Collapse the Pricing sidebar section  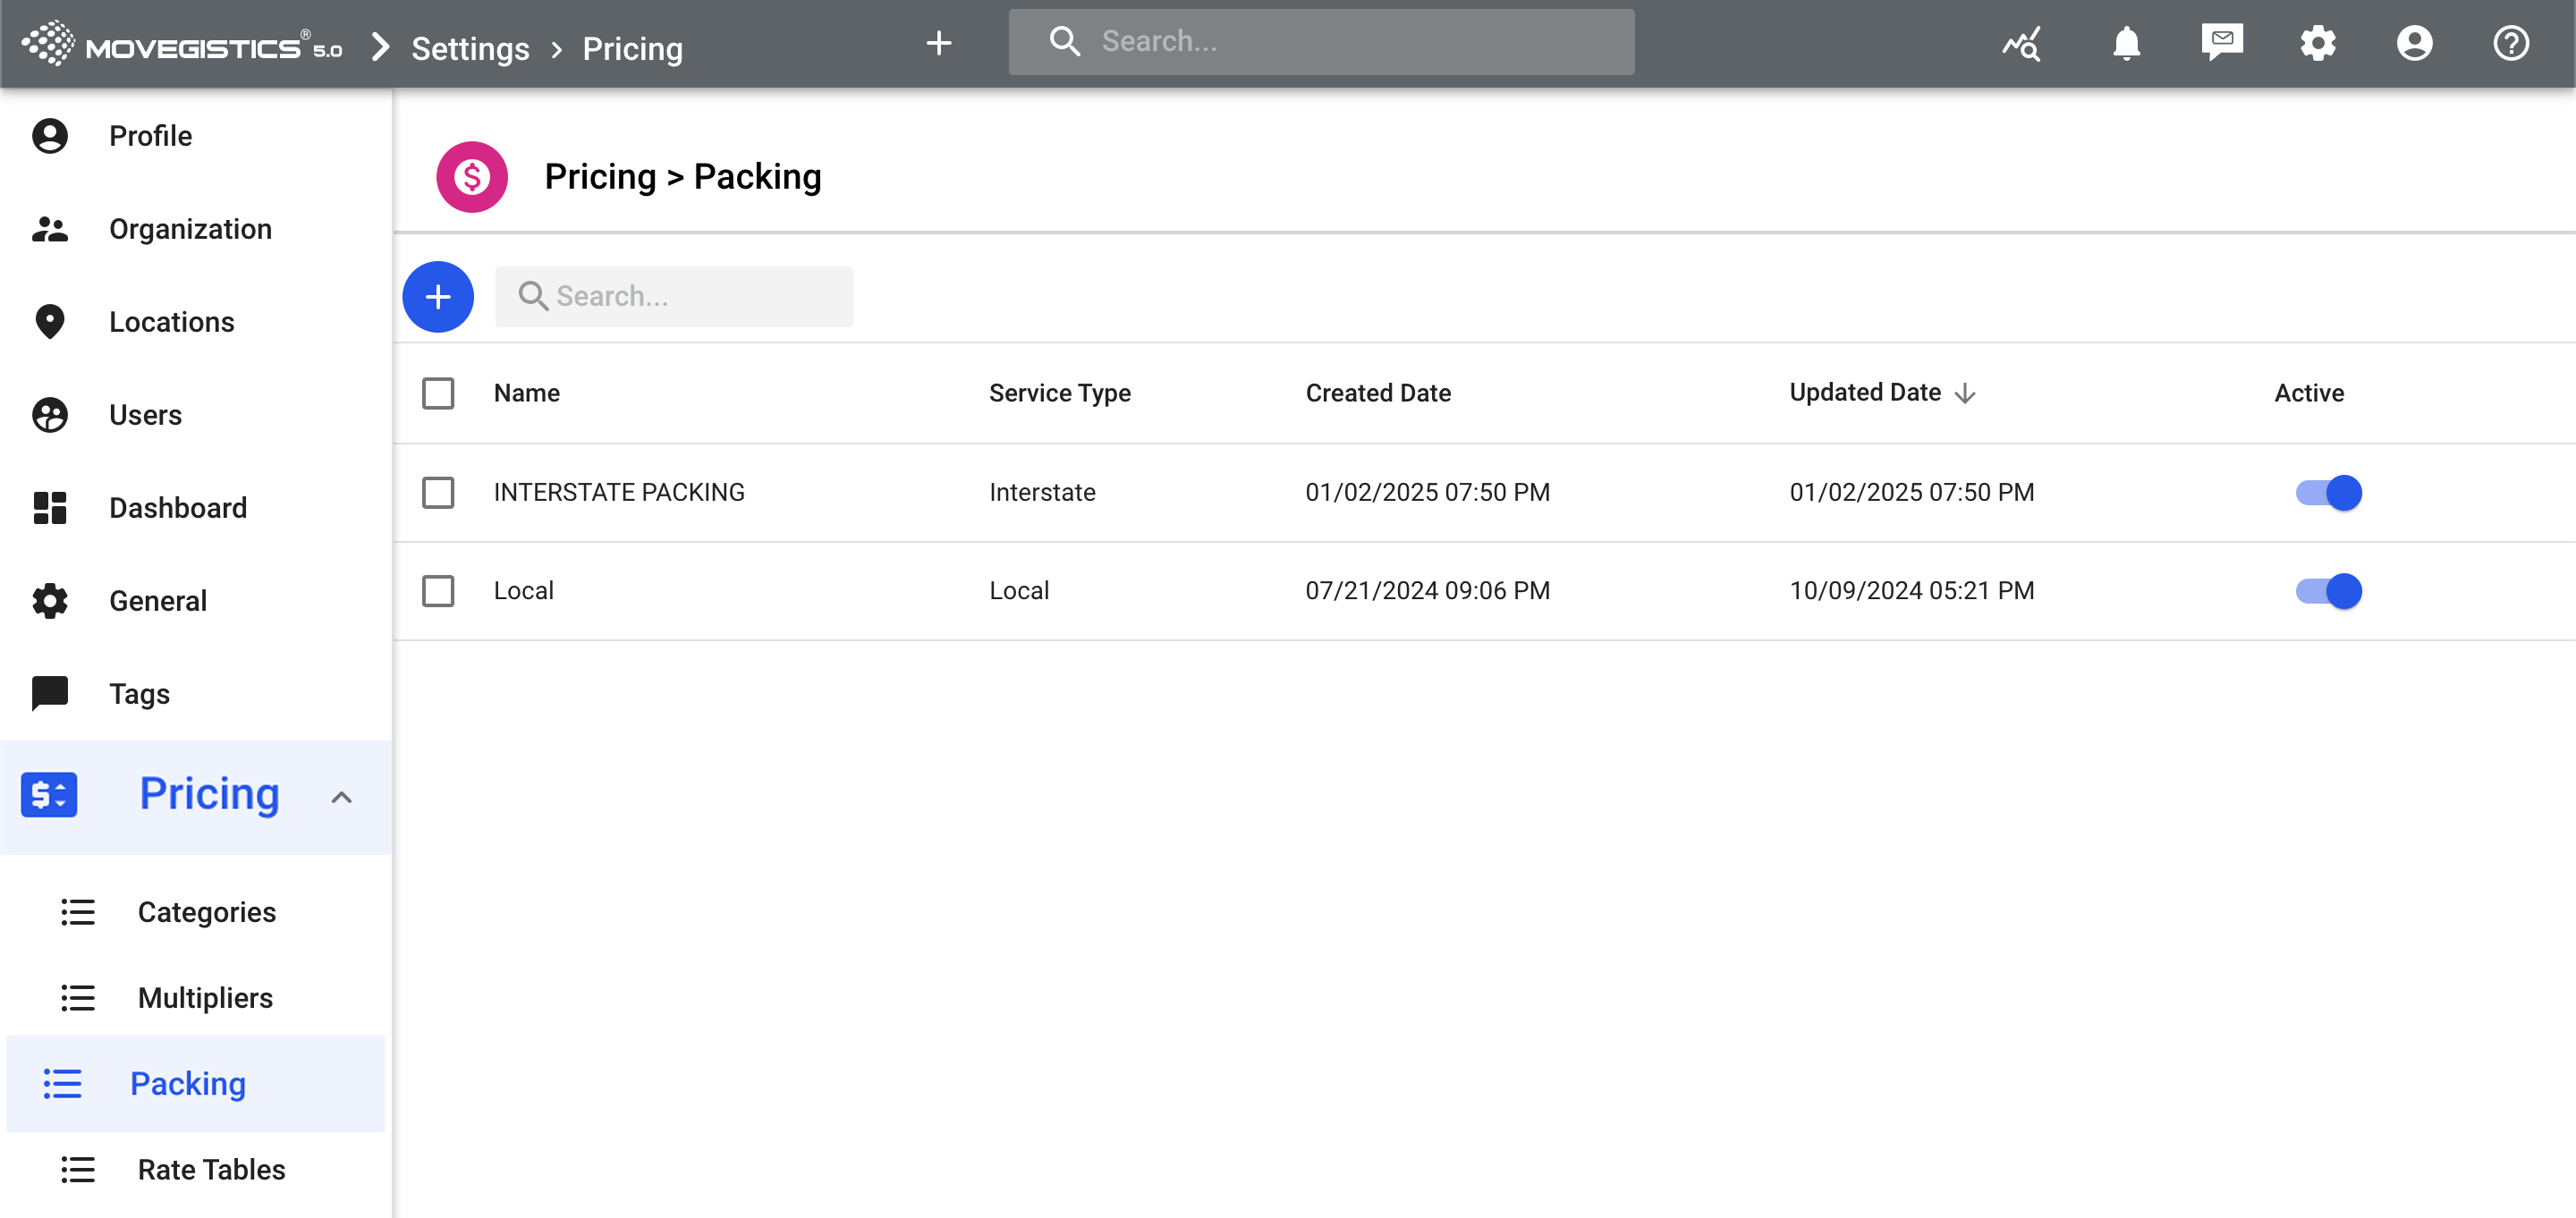[x=341, y=797]
